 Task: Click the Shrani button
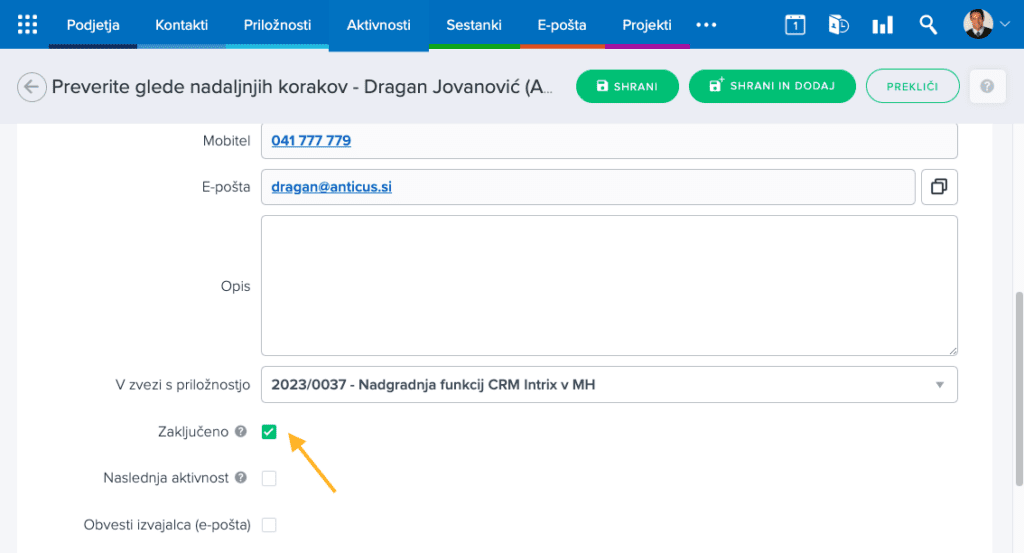tap(627, 87)
